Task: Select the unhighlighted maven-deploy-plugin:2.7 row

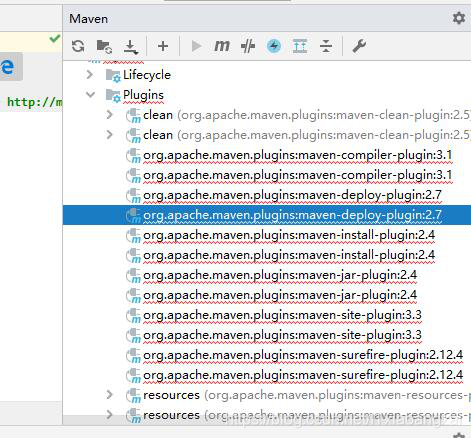Action: tap(267, 195)
